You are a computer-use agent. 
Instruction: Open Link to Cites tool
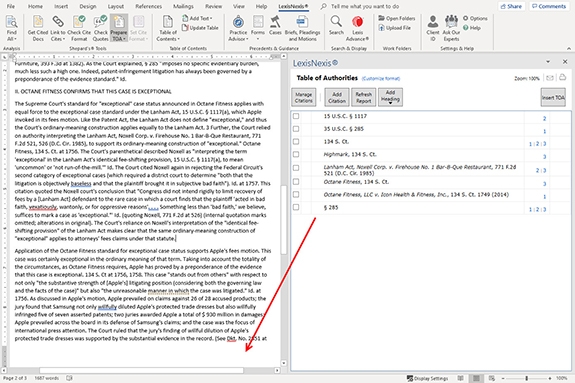click(x=58, y=28)
